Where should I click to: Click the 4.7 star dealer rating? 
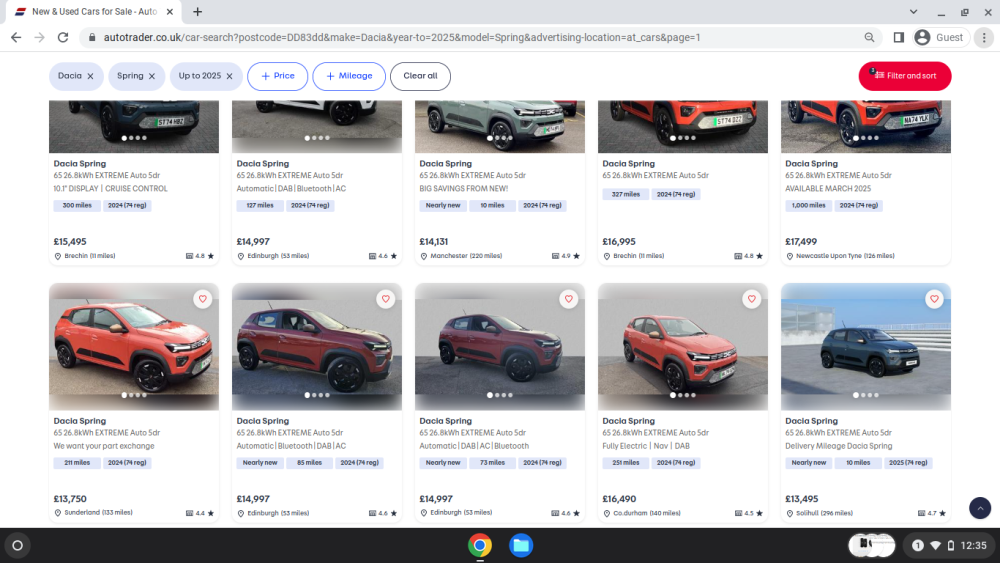pyautogui.click(x=932, y=513)
